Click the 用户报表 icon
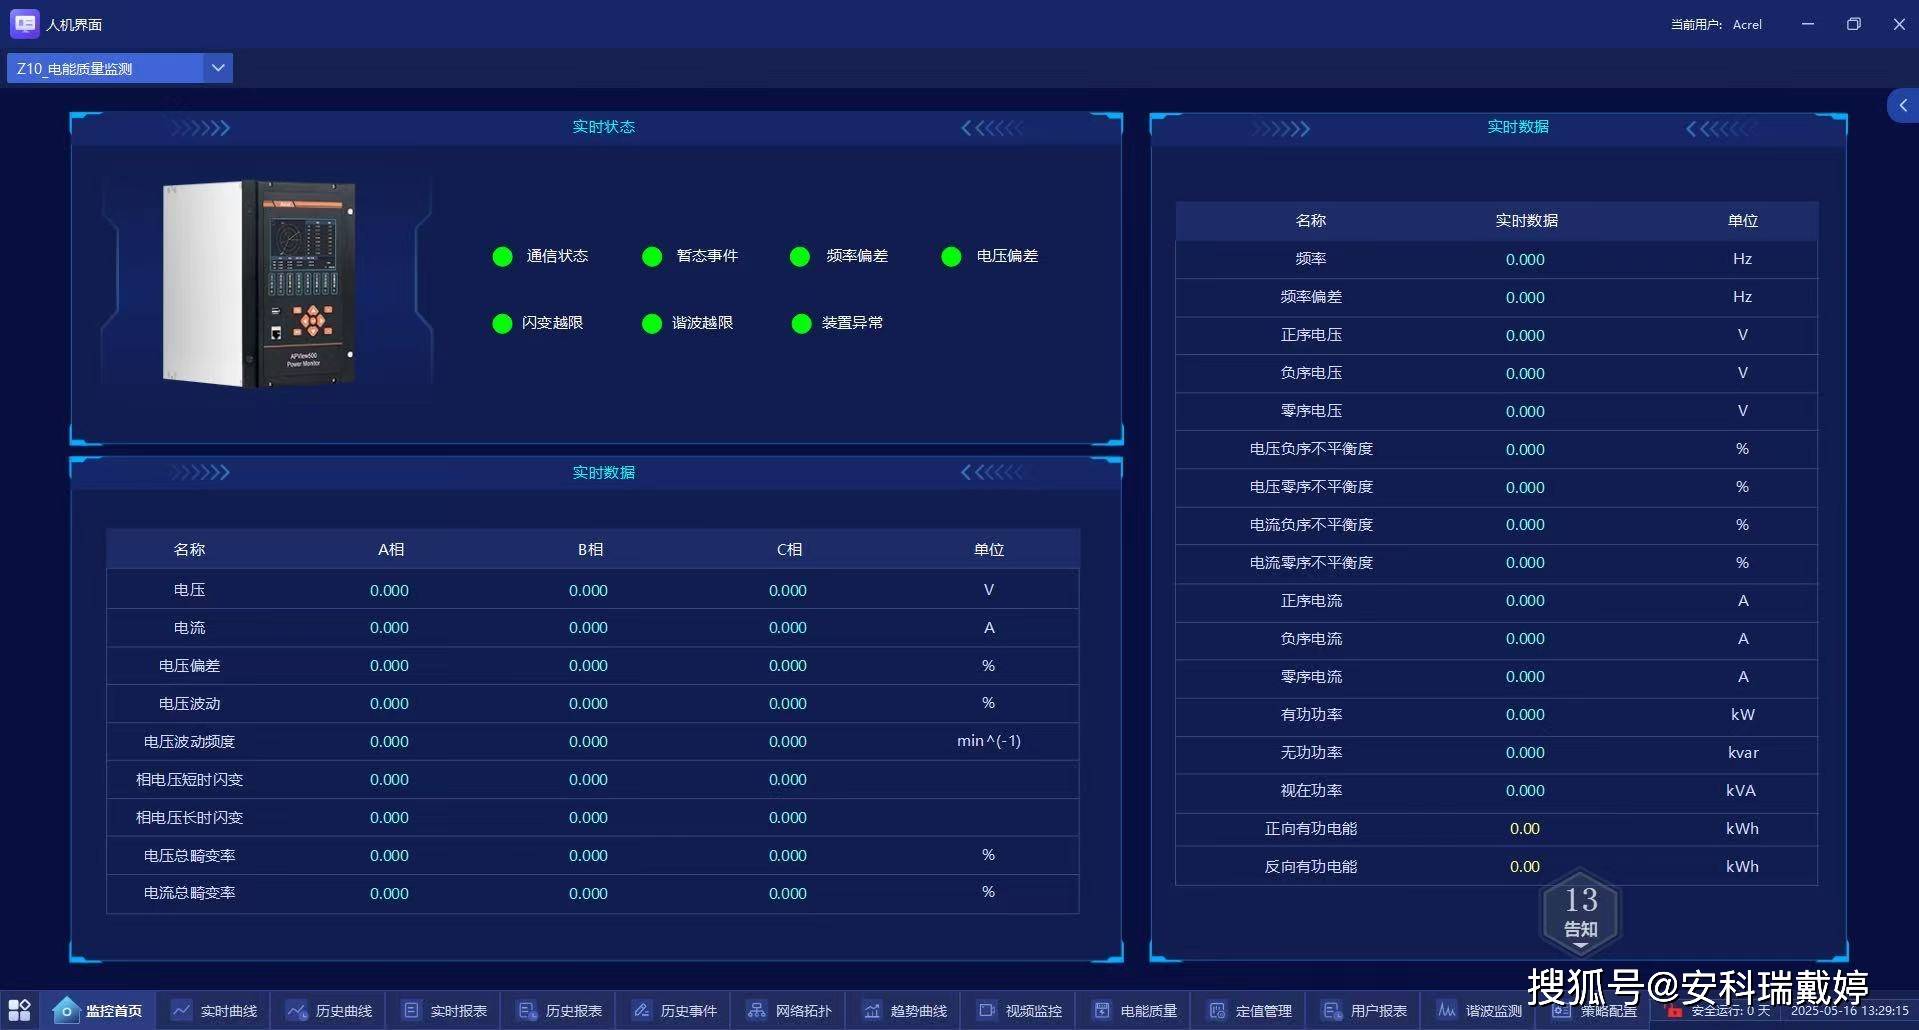 click(x=1332, y=1010)
